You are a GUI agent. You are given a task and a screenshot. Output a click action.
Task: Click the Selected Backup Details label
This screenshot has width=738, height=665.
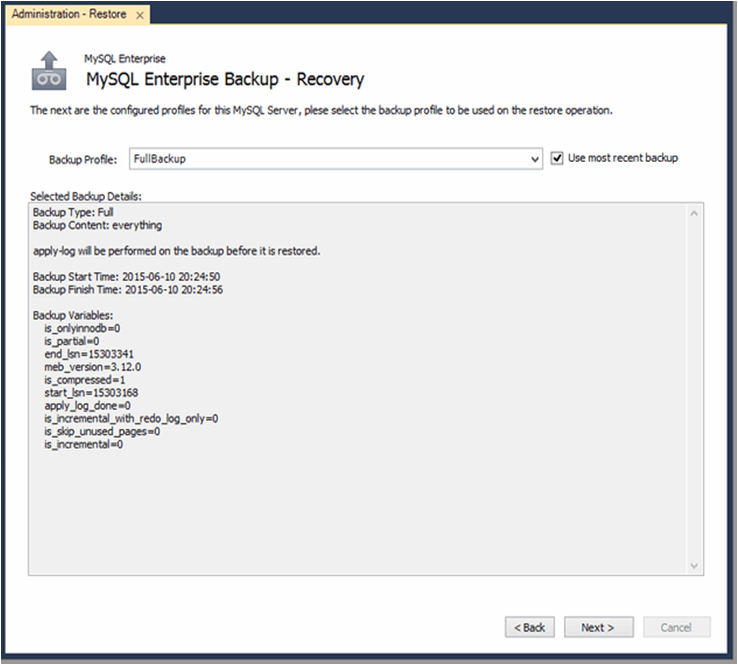coord(86,197)
